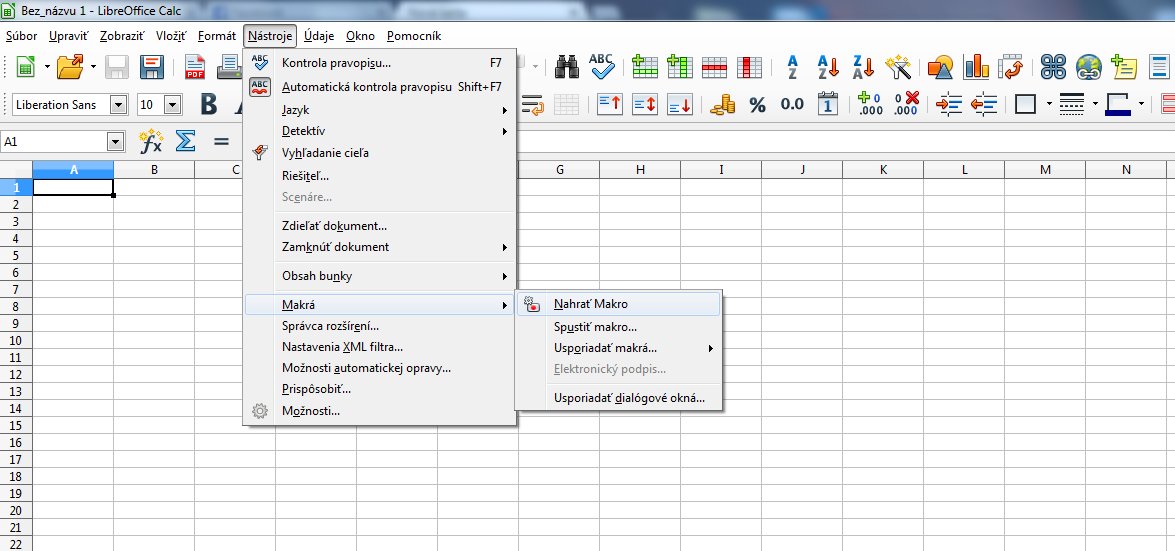The height and width of the screenshot is (551, 1175).
Task: Click the insert columns toolbar icon
Action: tap(680, 67)
